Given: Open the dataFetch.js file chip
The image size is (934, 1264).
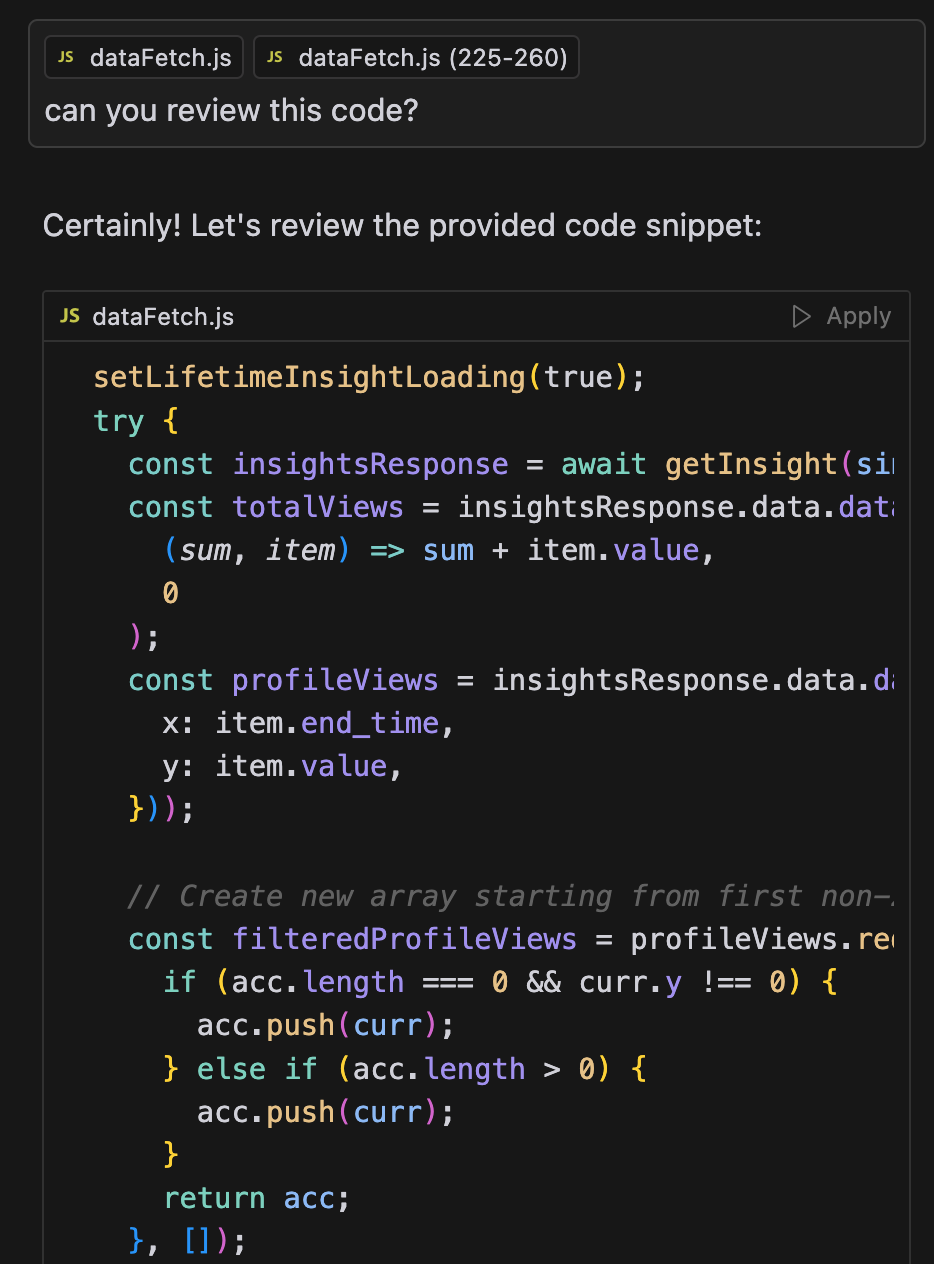Looking at the screenshot, I should (x=144, y=58).
